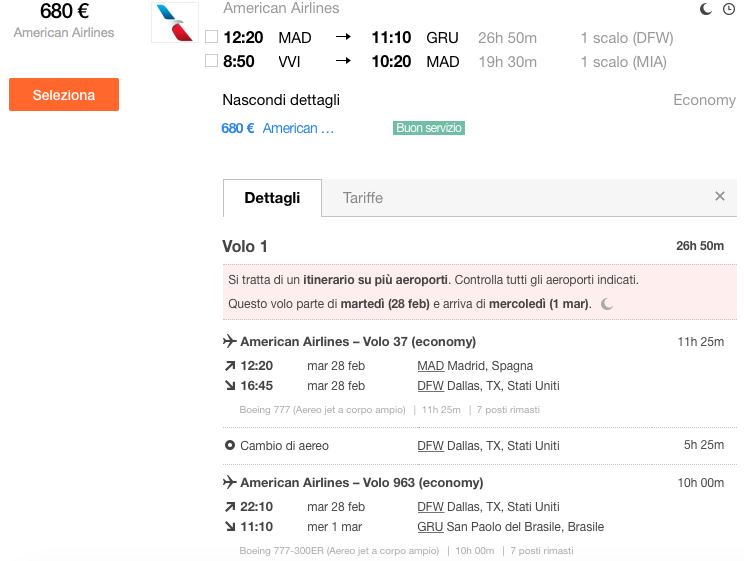Switch to the Tariffe tab
Image resolution: width=744 pixels, height=561 pixels.
(x=363, y=198)
